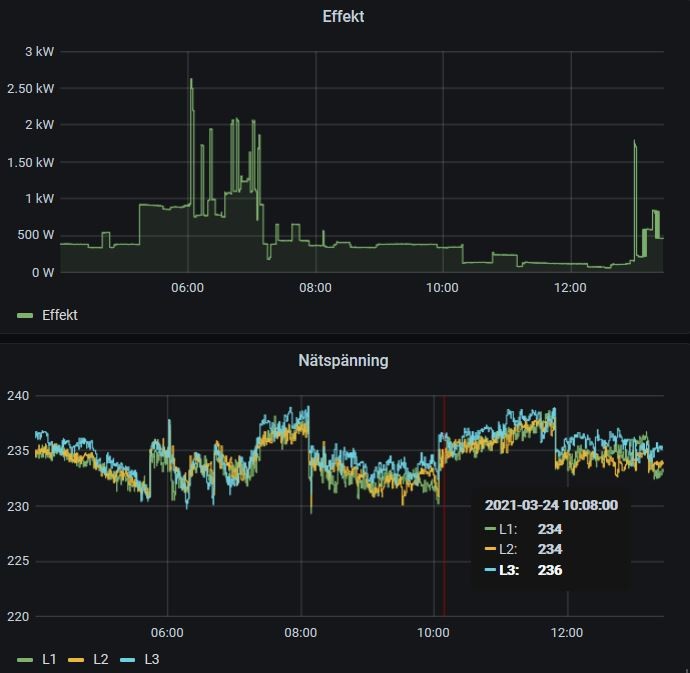Click the L1 value row in the tooltip
Screen dimensions: 690x673
click(525, 528)
